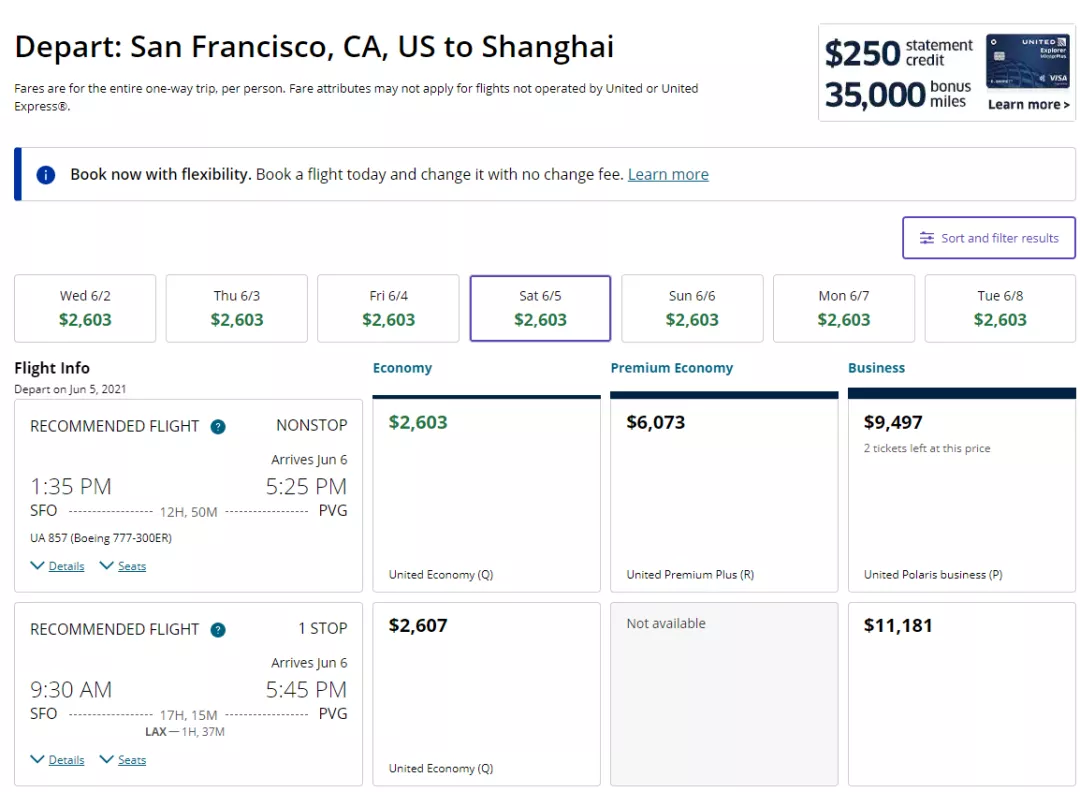Click the United Explorer Visa card image
1080x792 pixels.
(x=1027, y=62)
